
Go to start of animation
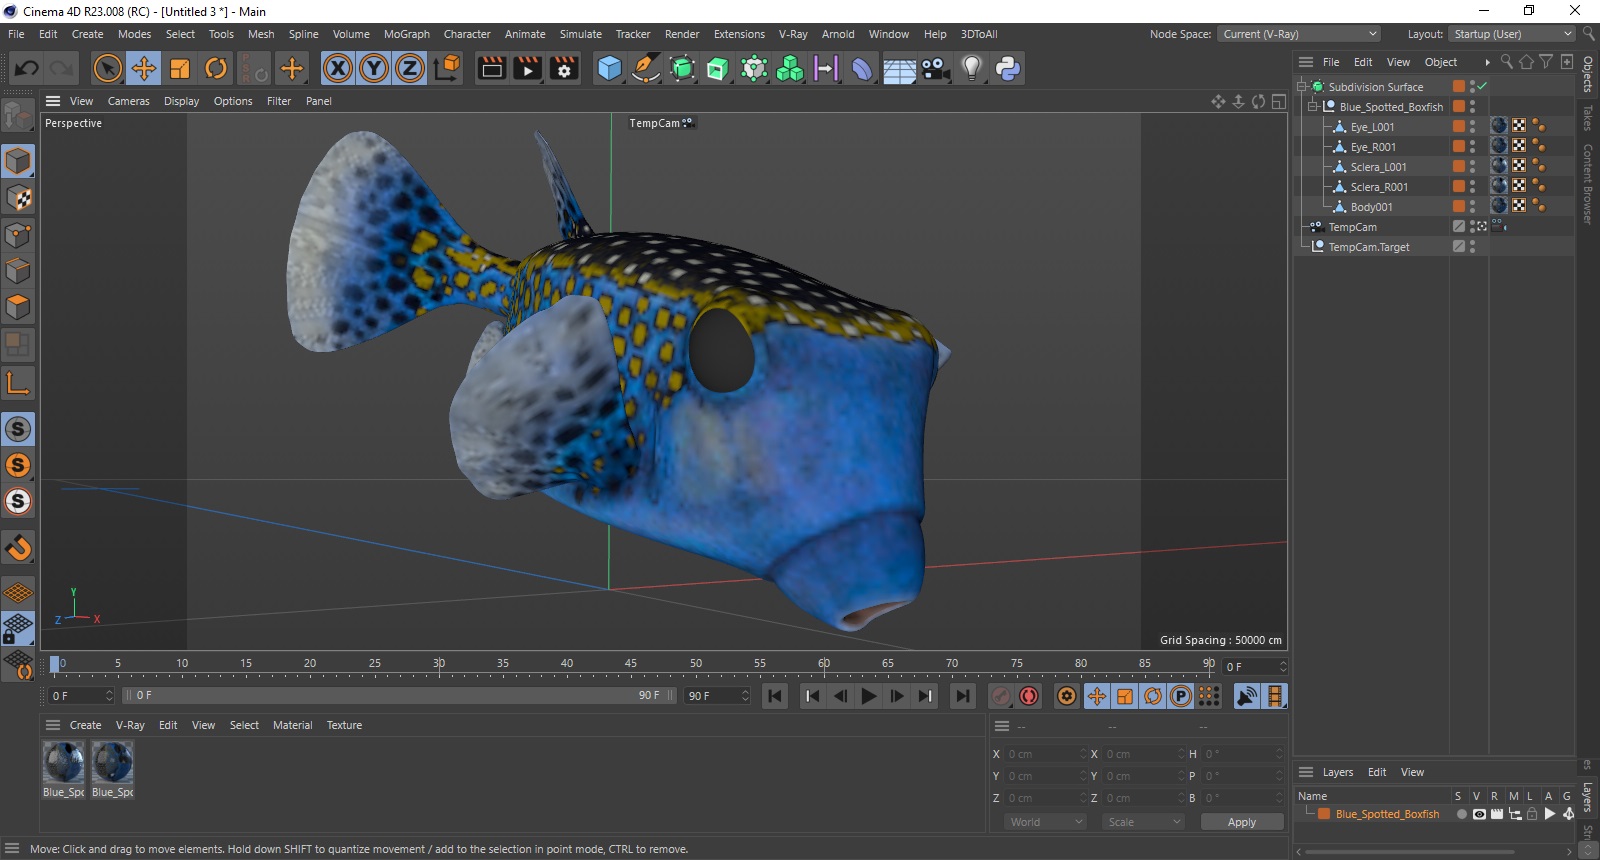775,696
